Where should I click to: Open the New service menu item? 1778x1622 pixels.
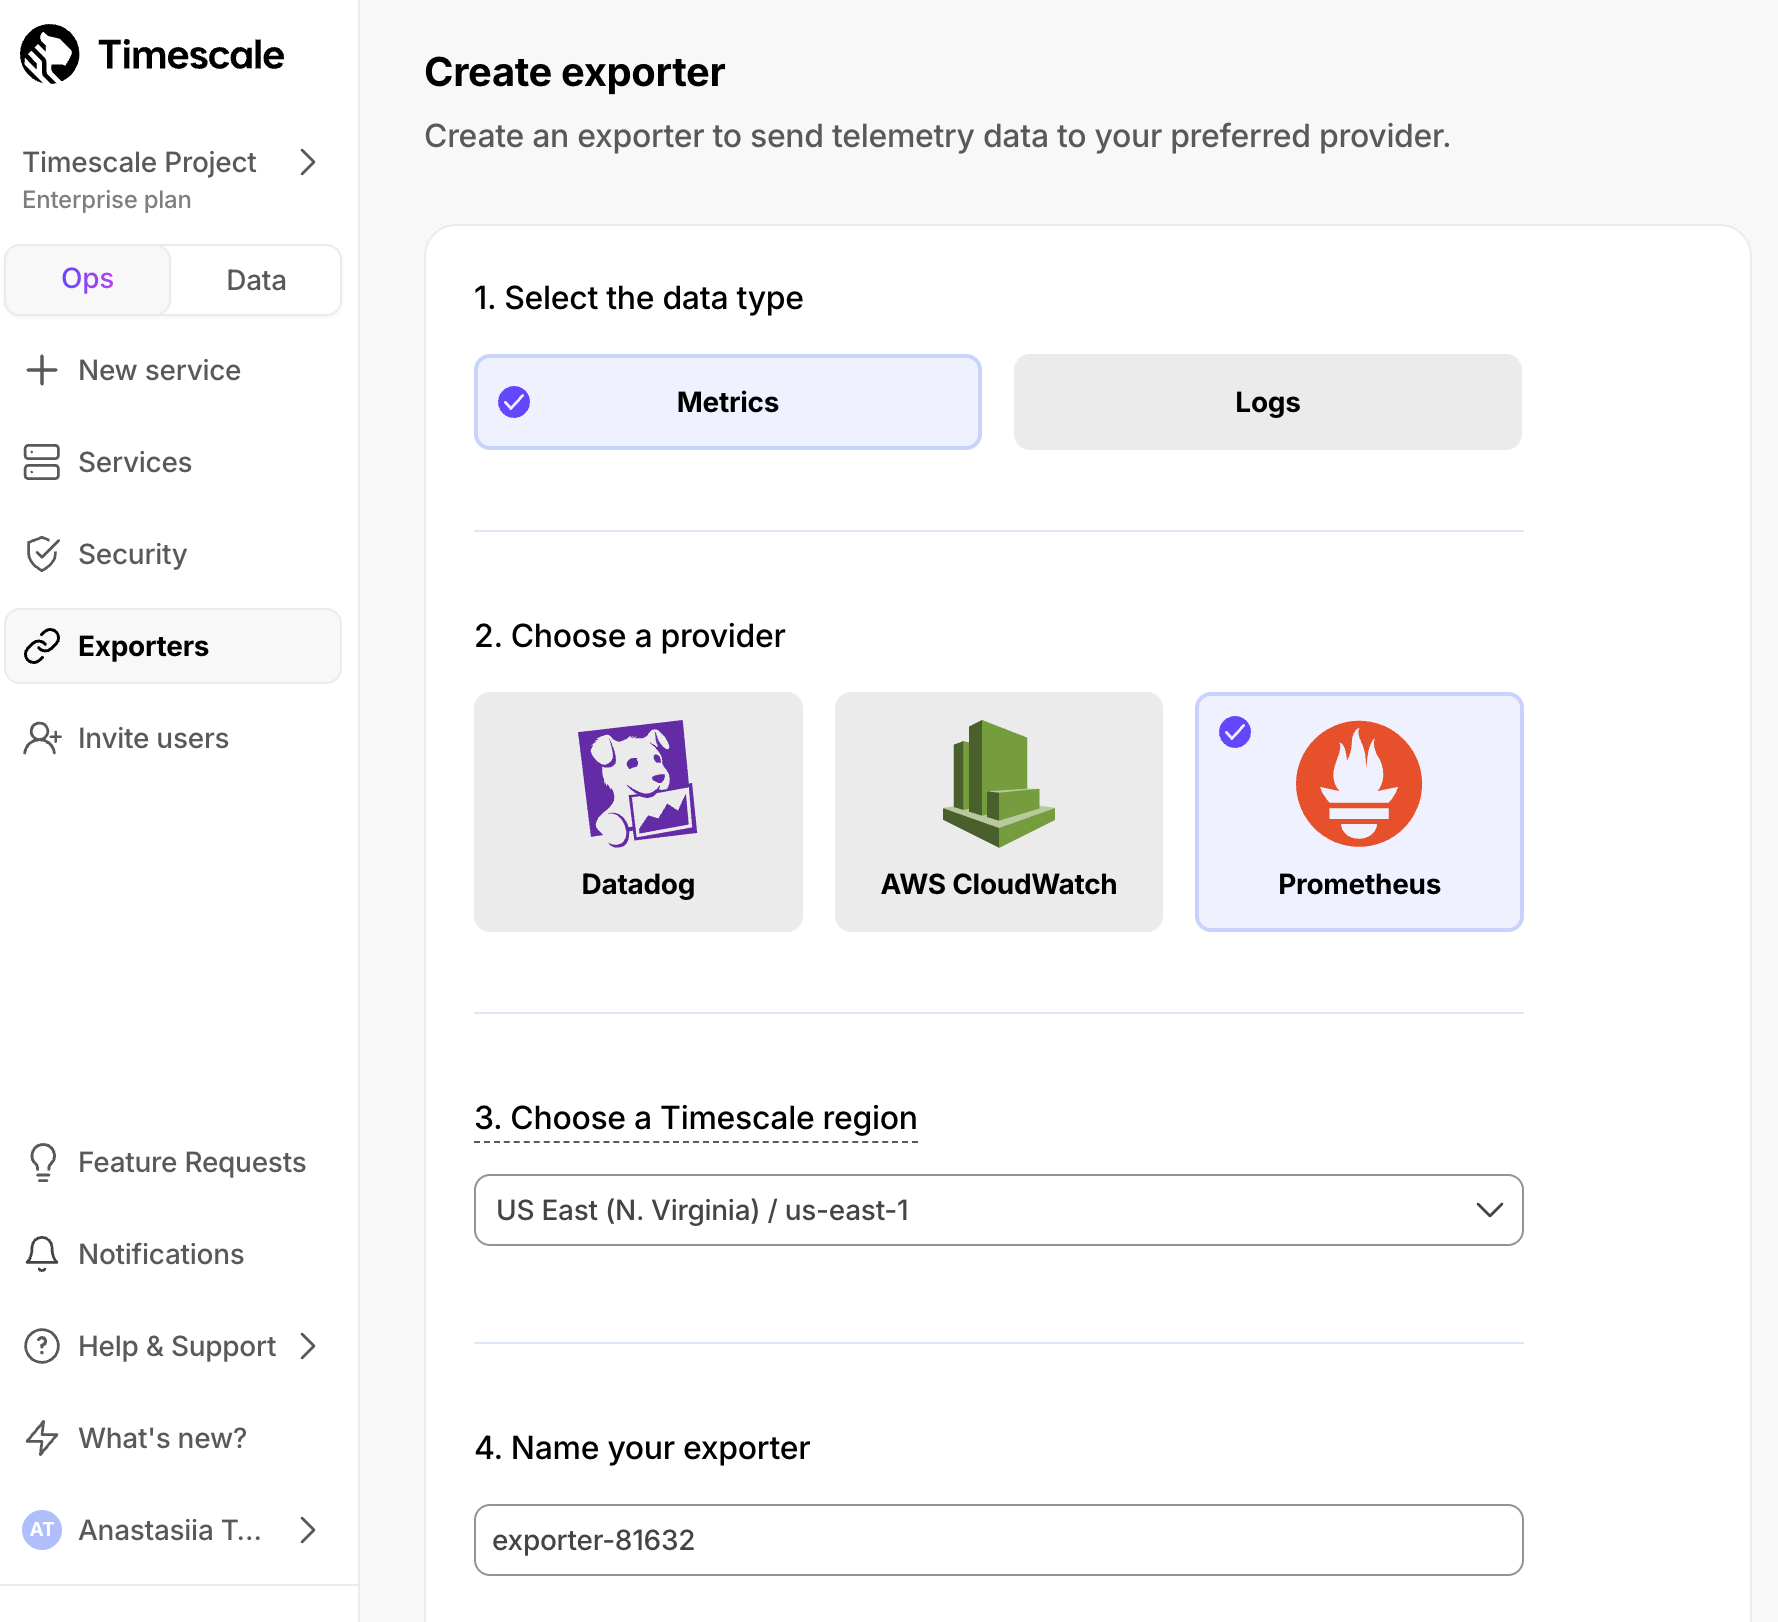coord(173,370)
